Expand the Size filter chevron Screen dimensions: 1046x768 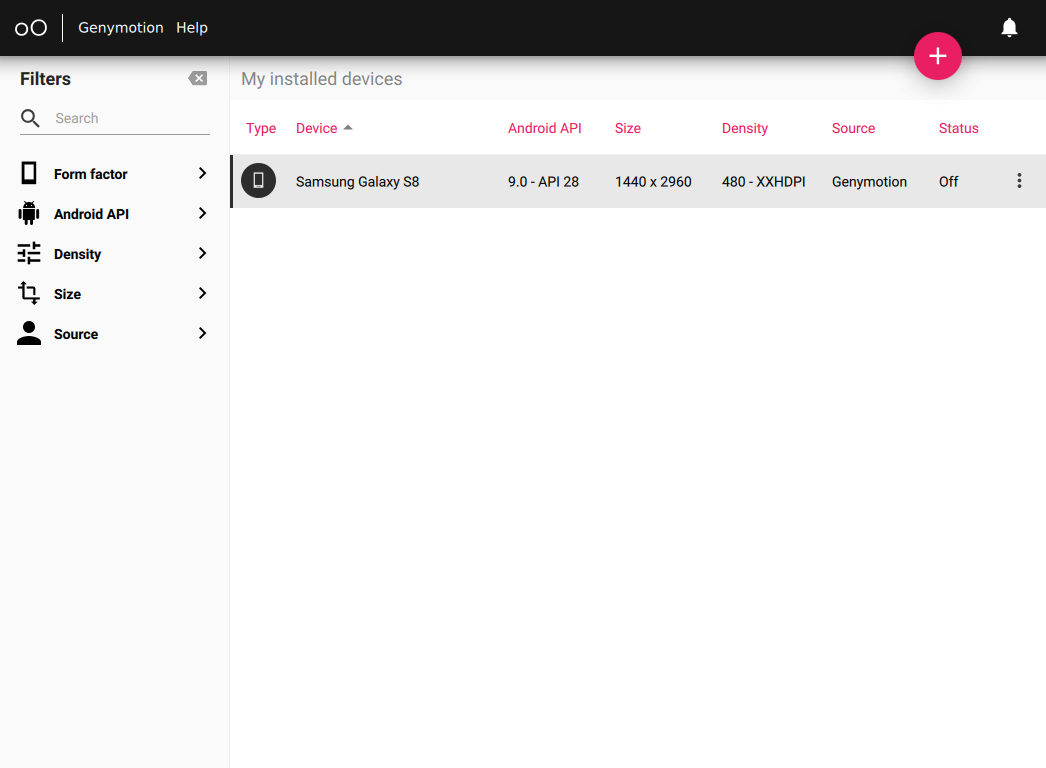pyautogui.click(x=203, y=294)
